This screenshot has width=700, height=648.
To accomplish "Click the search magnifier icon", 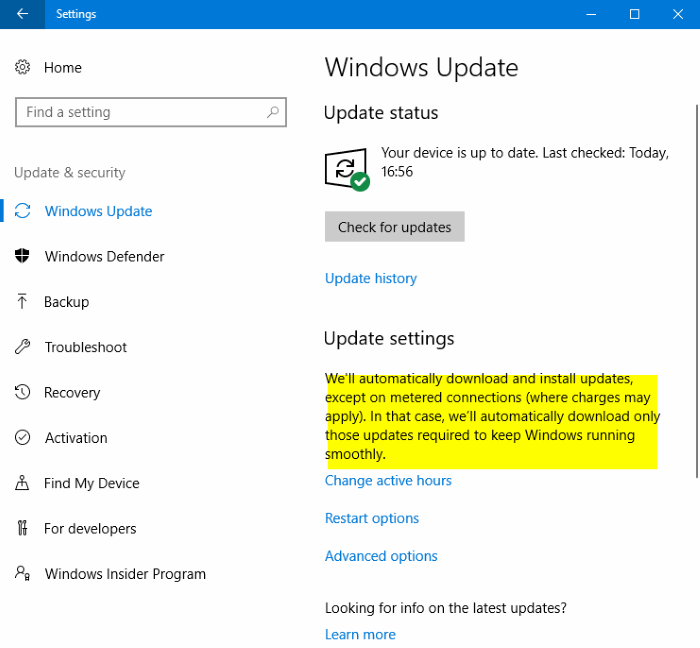I will tap(273, 112).
